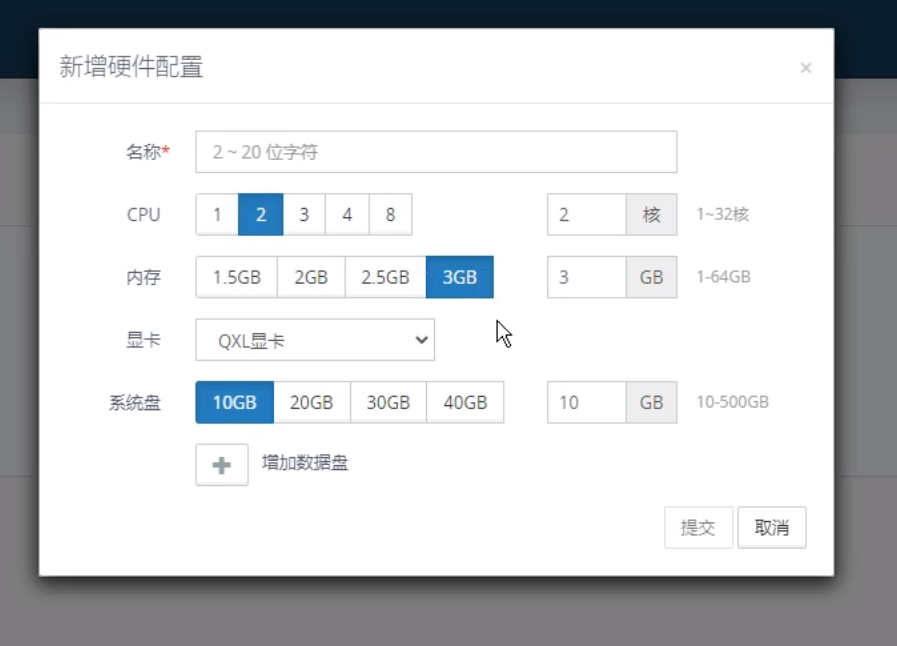Close the dialog with the X icon
The width and height of the screenshot is (897, 646).
[x=805, y=68]
